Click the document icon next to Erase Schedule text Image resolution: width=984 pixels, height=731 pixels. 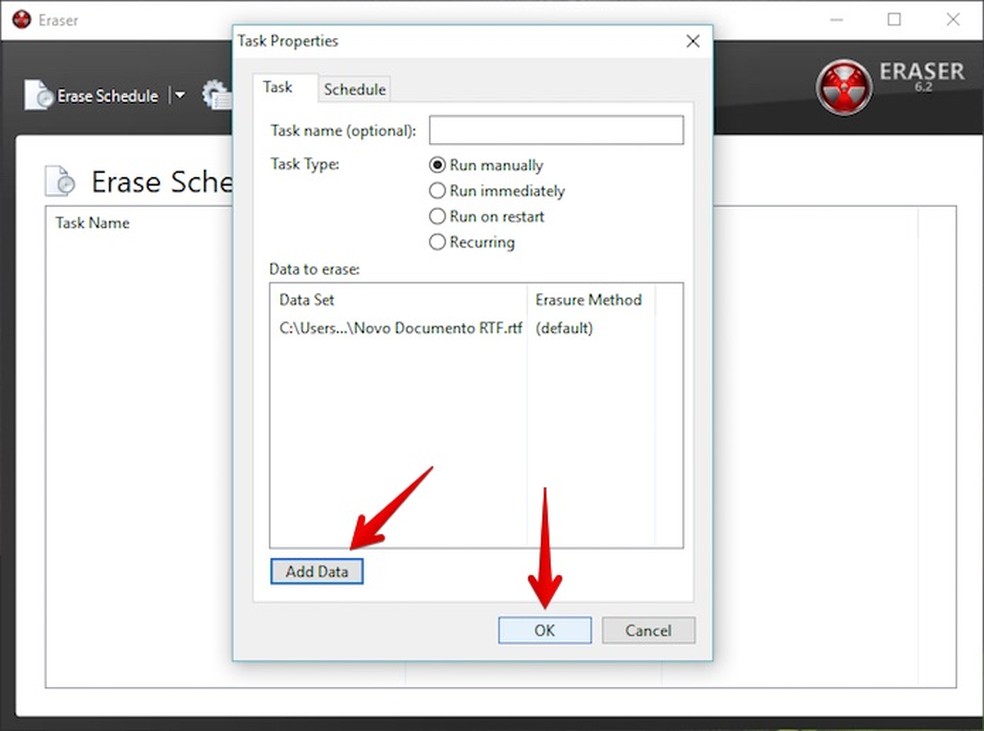[60, 180]
